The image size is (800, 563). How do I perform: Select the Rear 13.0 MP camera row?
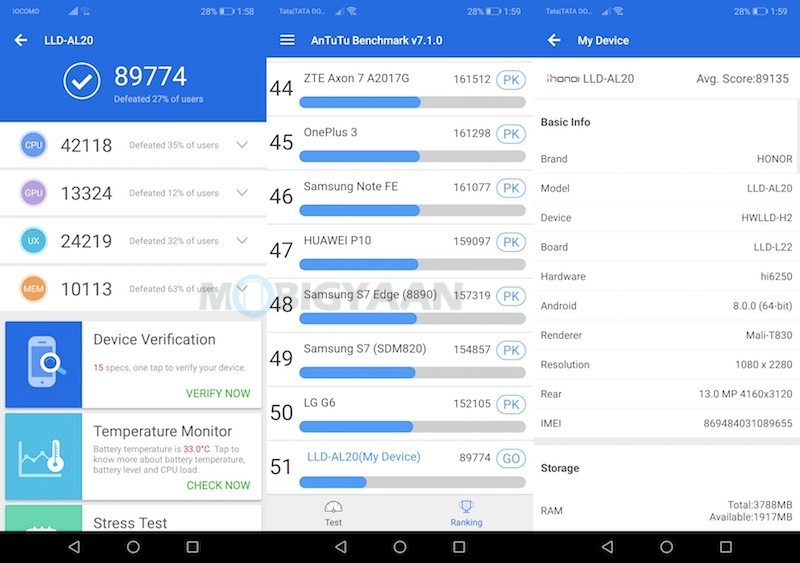click(x=666, y=394)
